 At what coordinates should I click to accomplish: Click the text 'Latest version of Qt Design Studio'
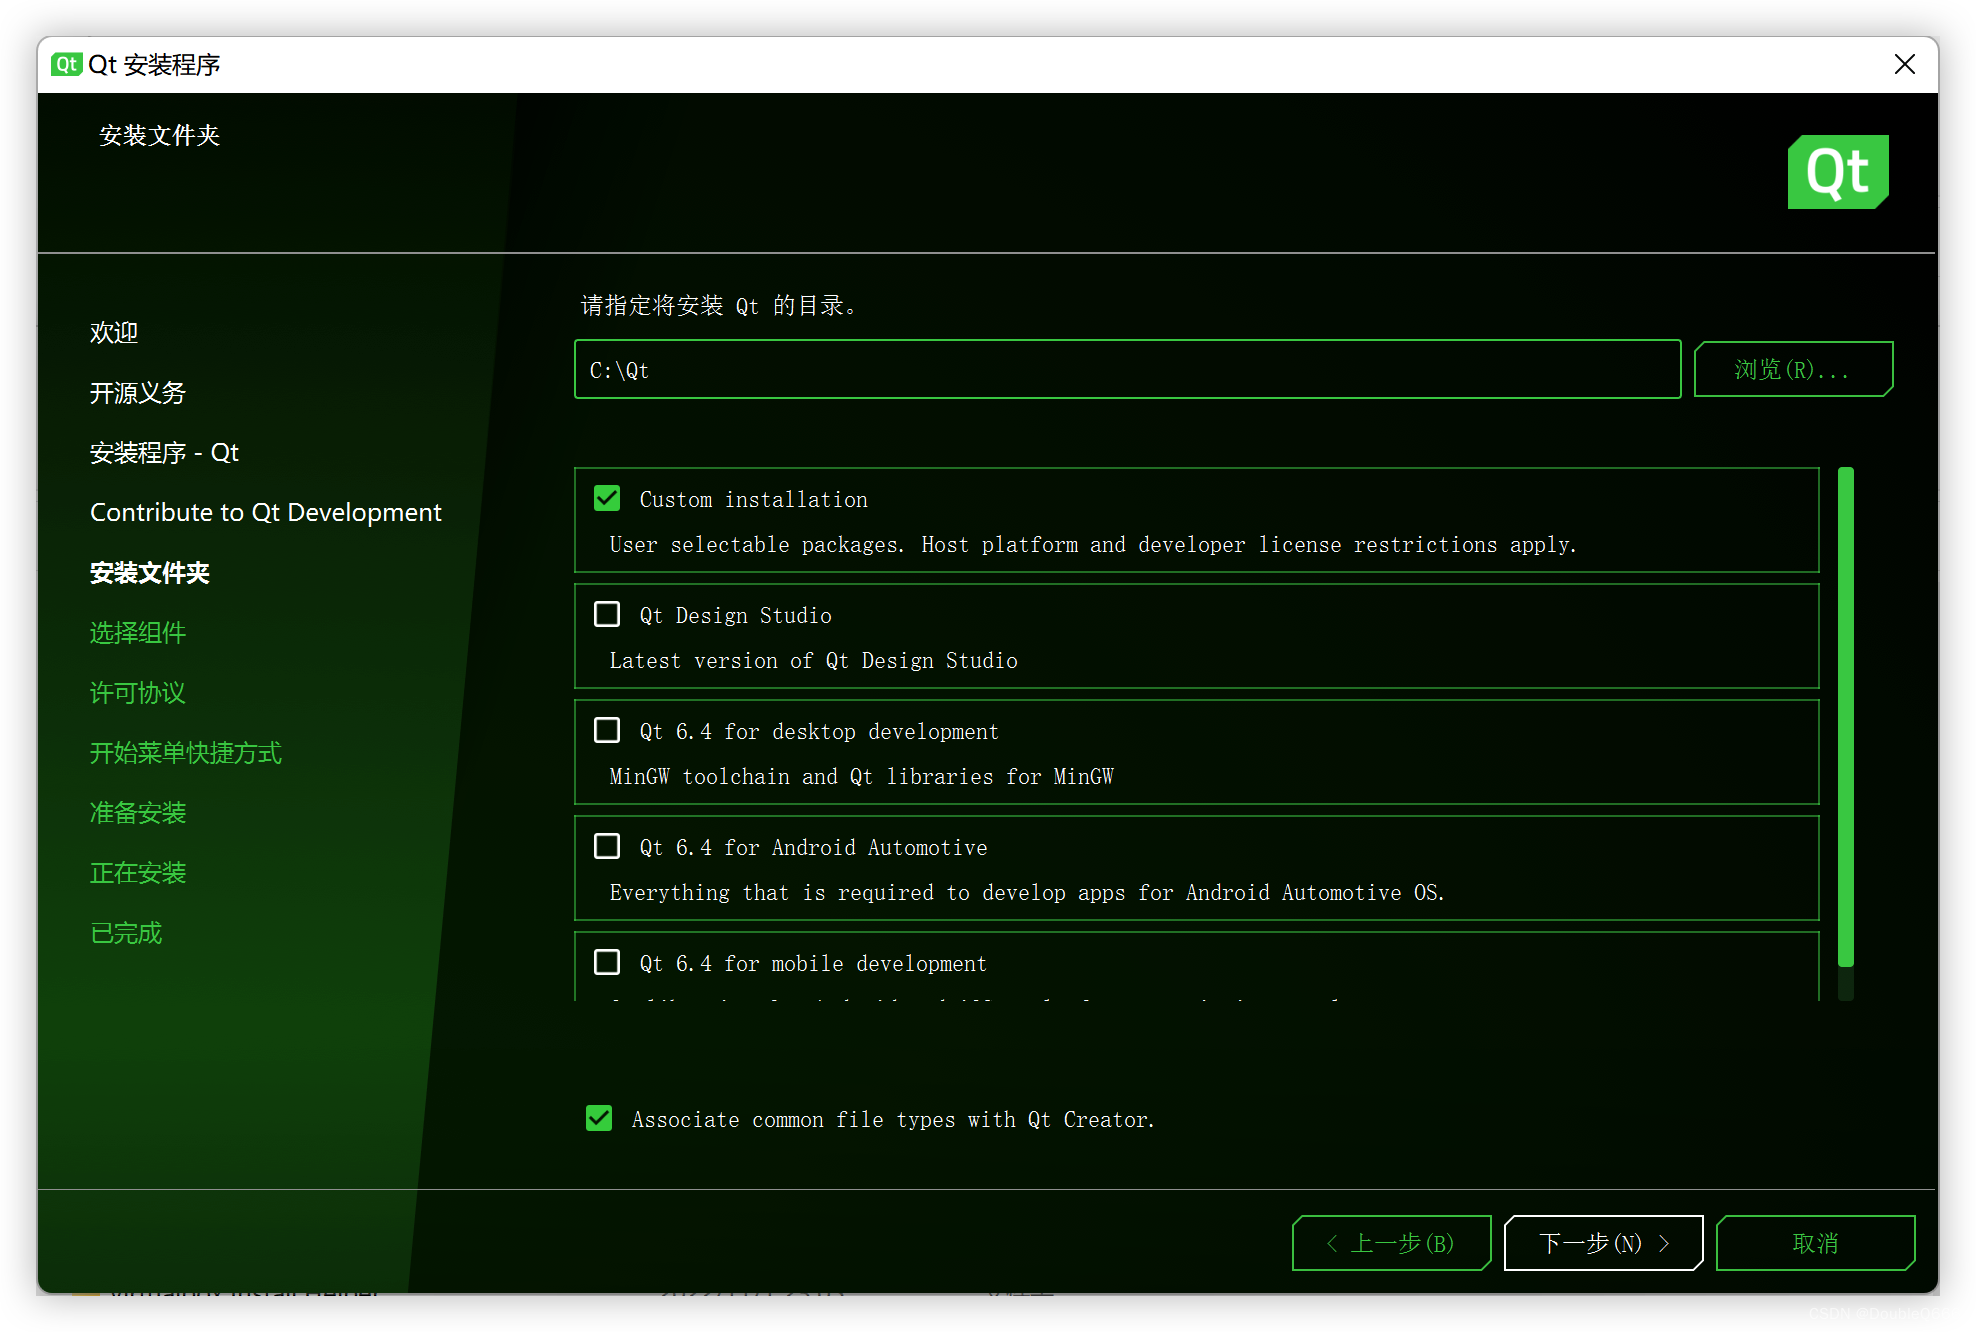pyautogui.click(x=814, y=661)
